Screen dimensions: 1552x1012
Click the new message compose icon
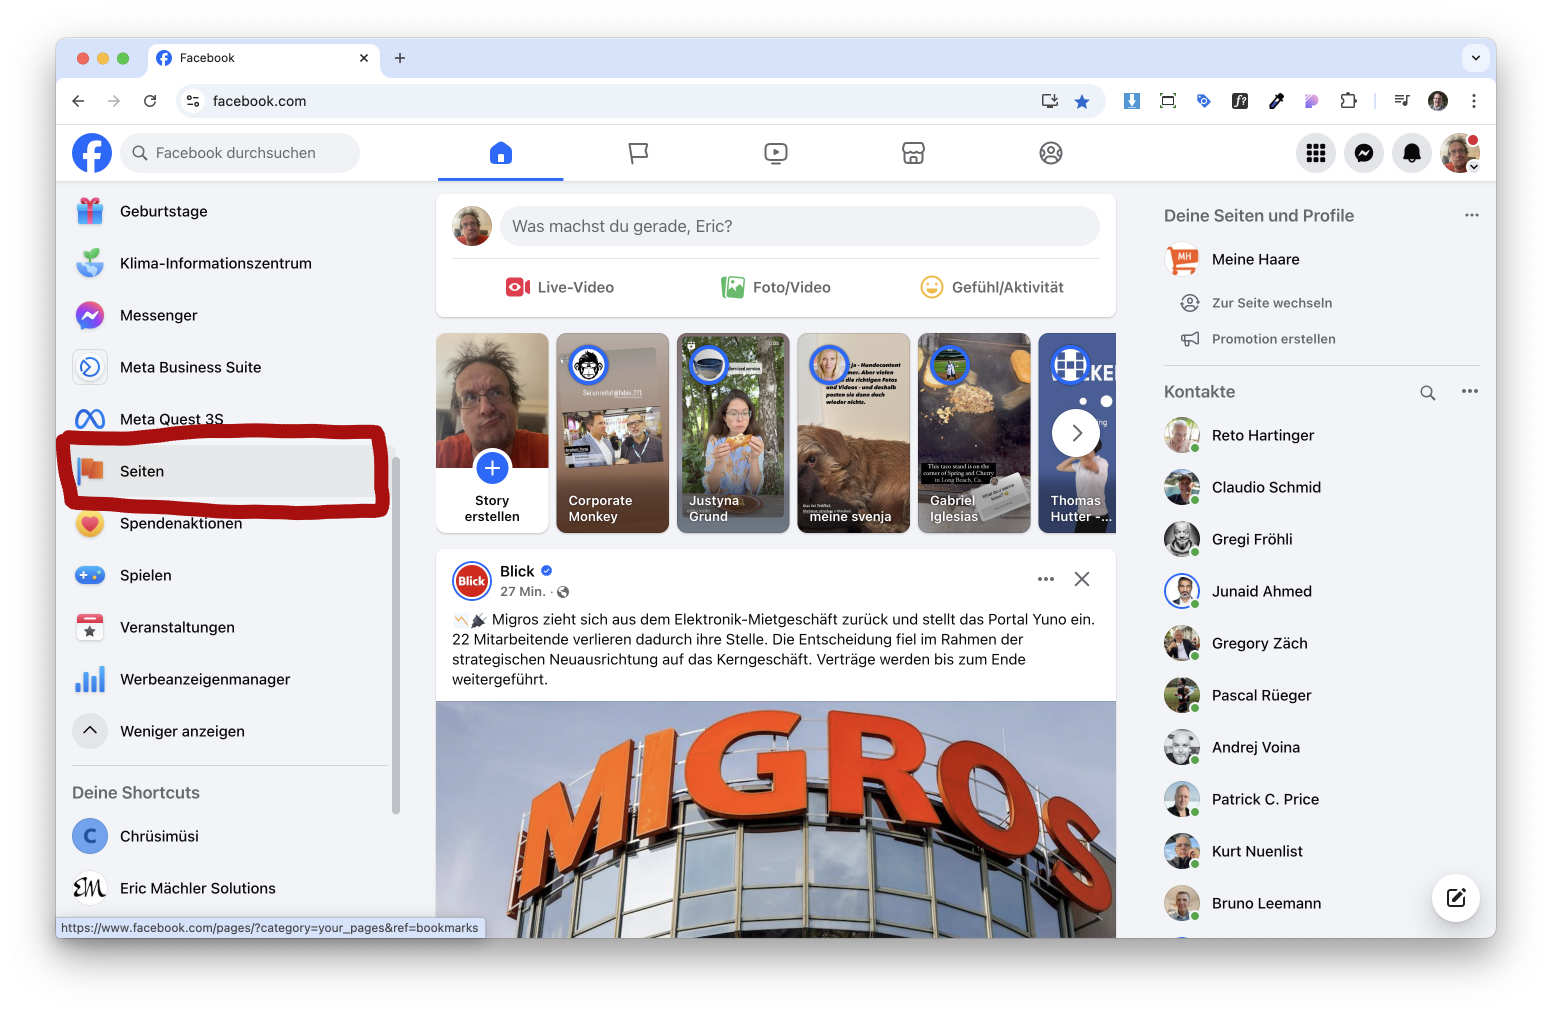tap(1455, 898)
